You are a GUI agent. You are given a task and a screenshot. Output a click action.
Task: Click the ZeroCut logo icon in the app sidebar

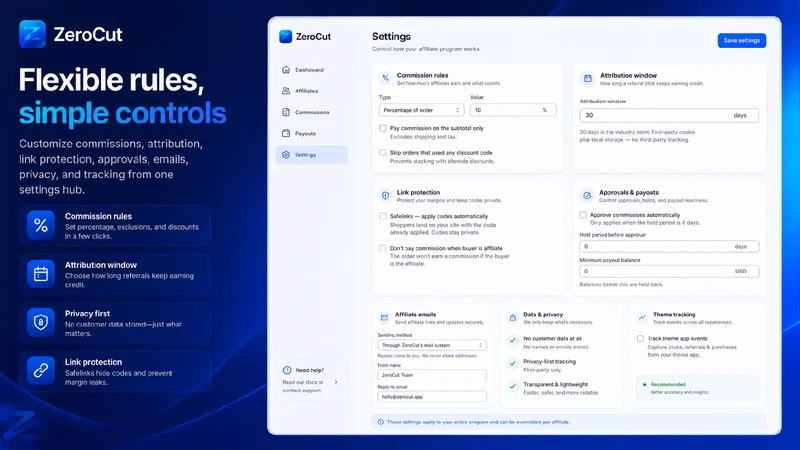pyautogui.click(x=286, y=36)
